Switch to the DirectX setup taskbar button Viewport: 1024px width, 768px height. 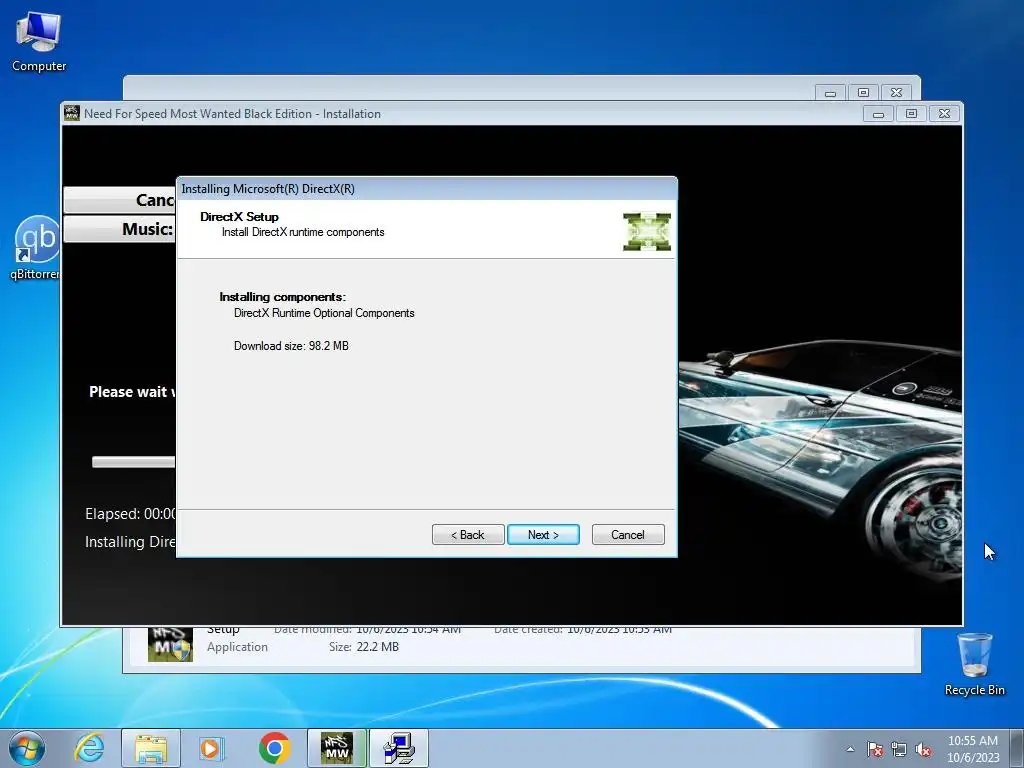399,748
